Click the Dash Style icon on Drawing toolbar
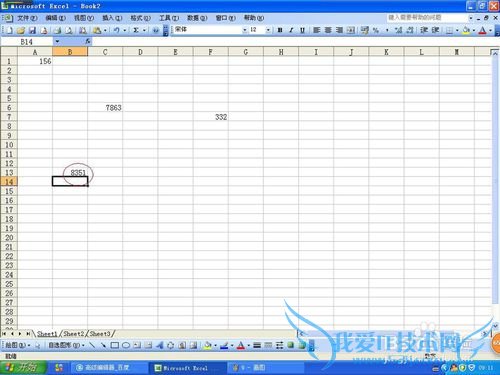 (x=268, y=345)
